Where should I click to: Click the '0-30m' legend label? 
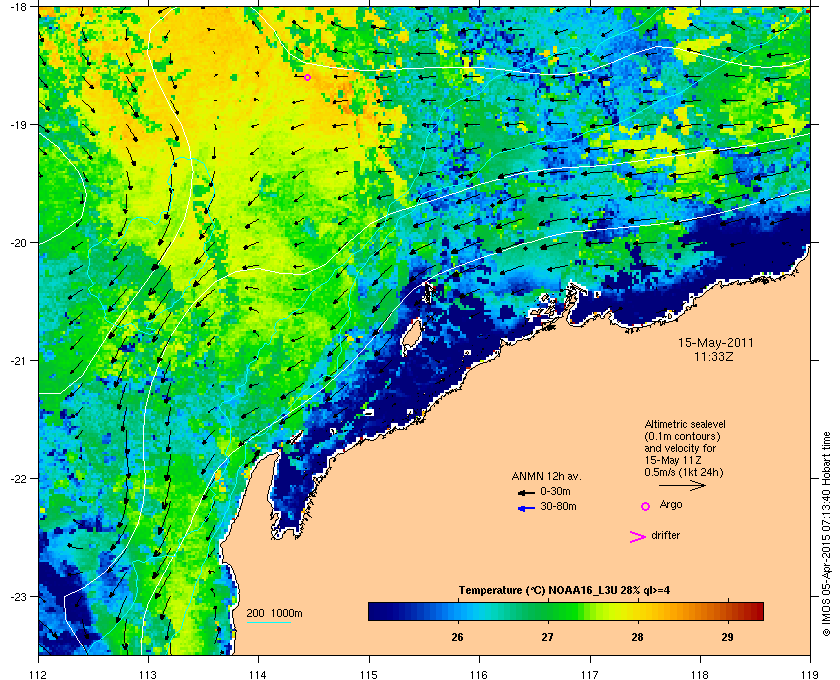click(x=555, y=491)
